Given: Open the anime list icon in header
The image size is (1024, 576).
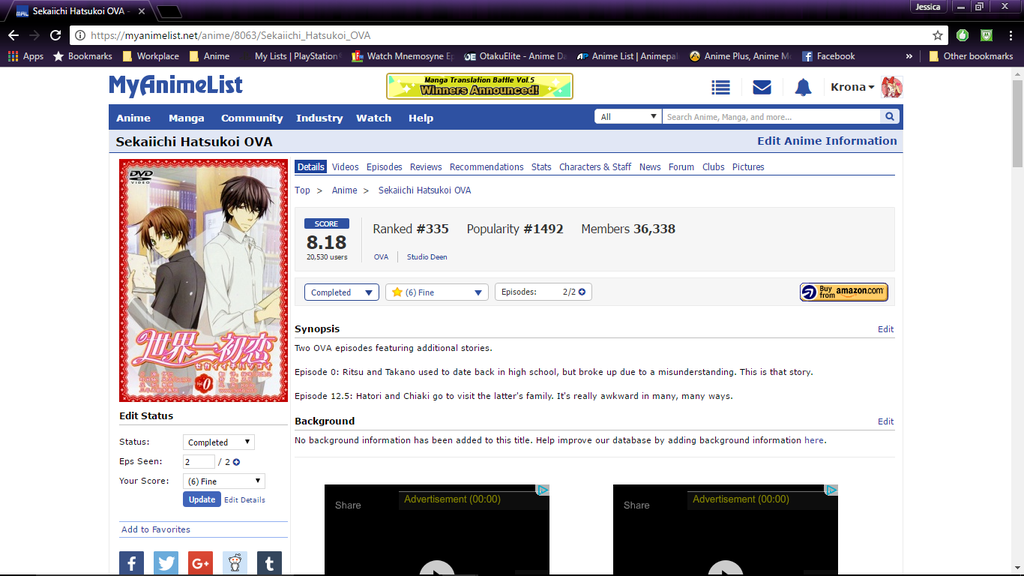Looking at the screenshot, I should [x=720, y=87].
